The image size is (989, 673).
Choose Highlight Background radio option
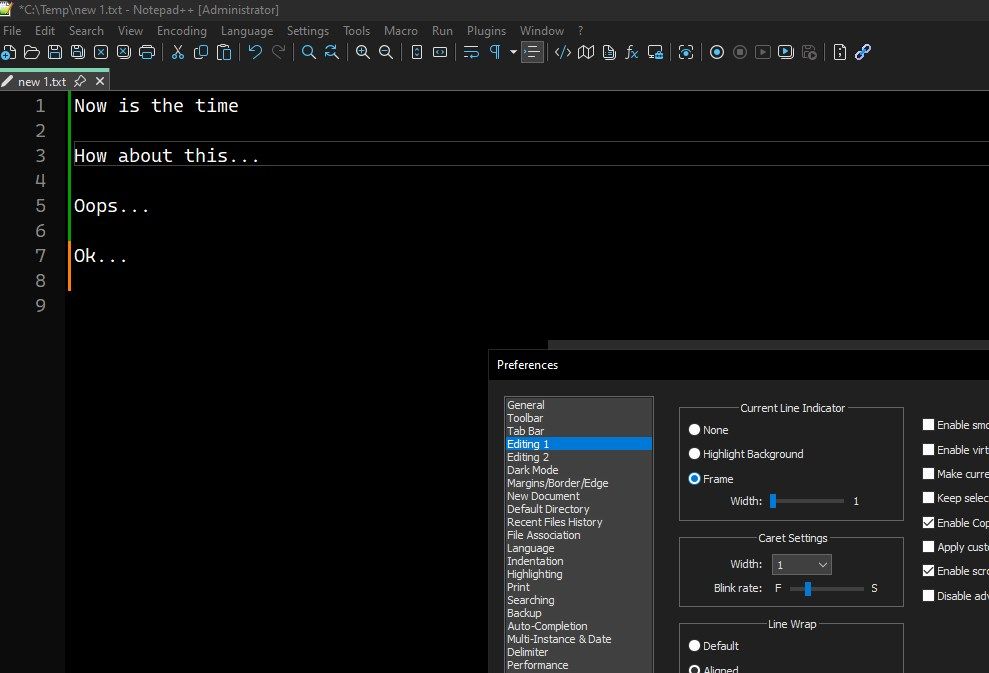(694, 454)
